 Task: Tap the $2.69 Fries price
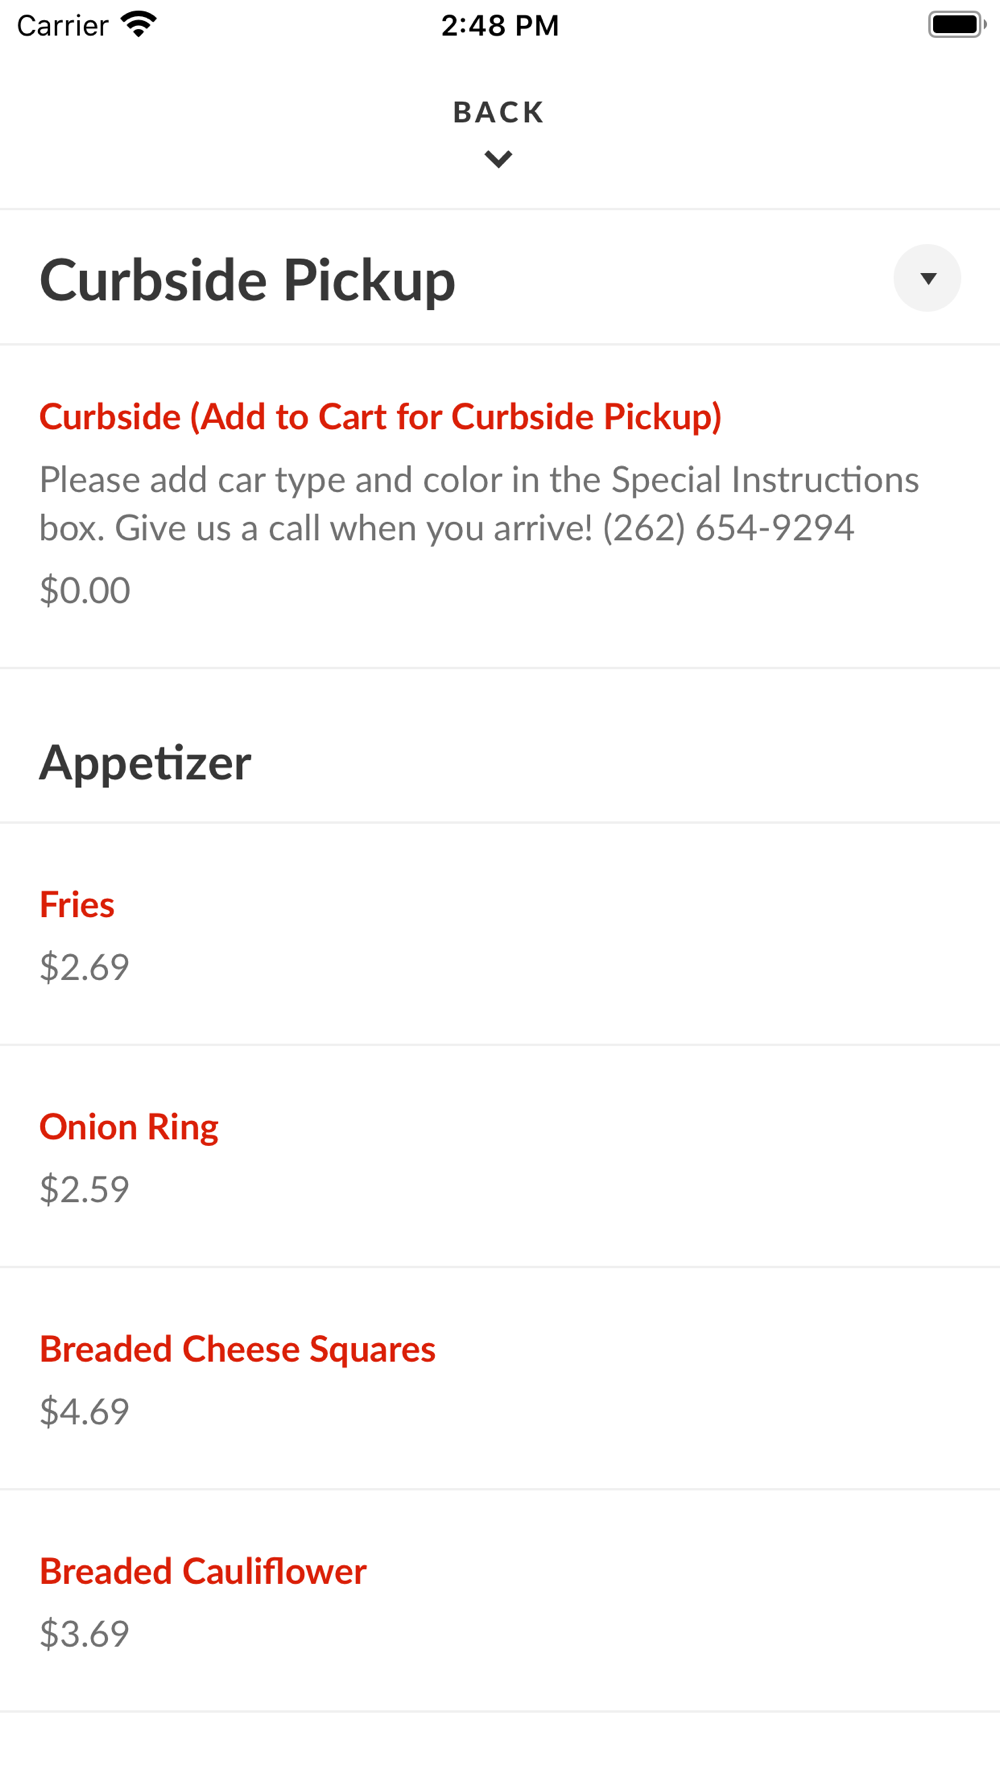point(84,966)
